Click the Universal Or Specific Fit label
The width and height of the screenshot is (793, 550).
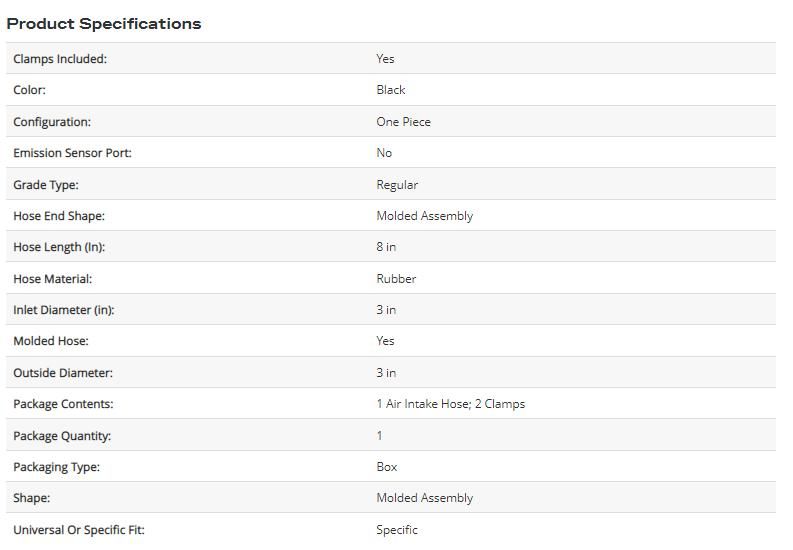(x=78, y=530)
